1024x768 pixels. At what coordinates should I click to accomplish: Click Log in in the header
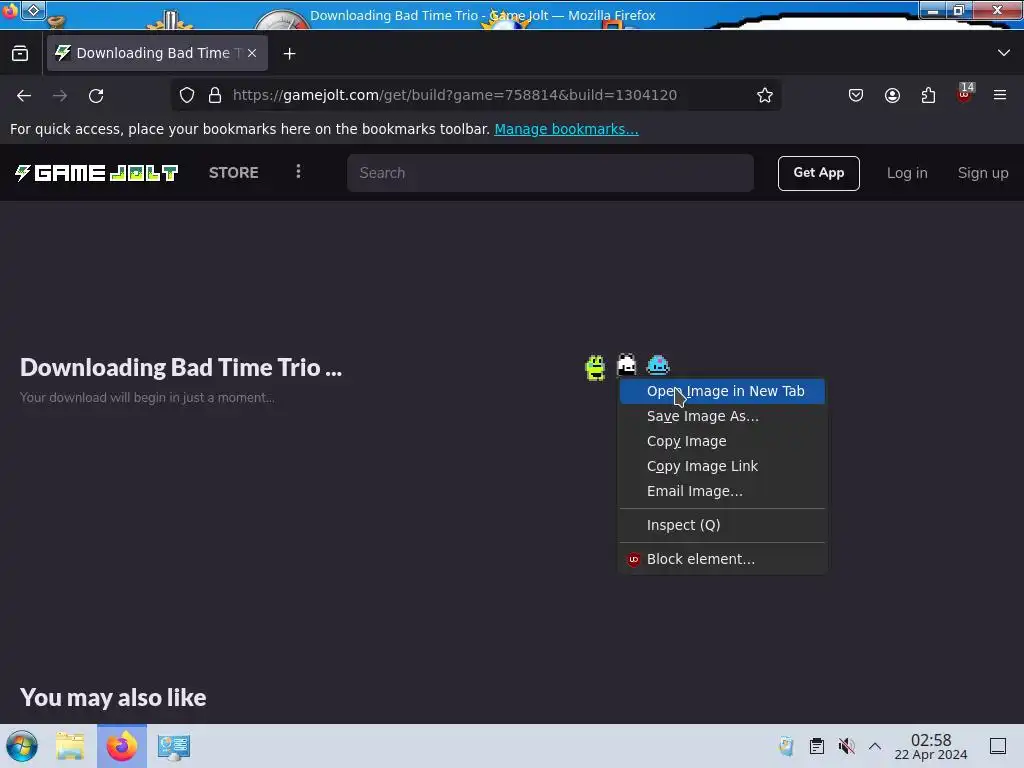pos(906,173)
